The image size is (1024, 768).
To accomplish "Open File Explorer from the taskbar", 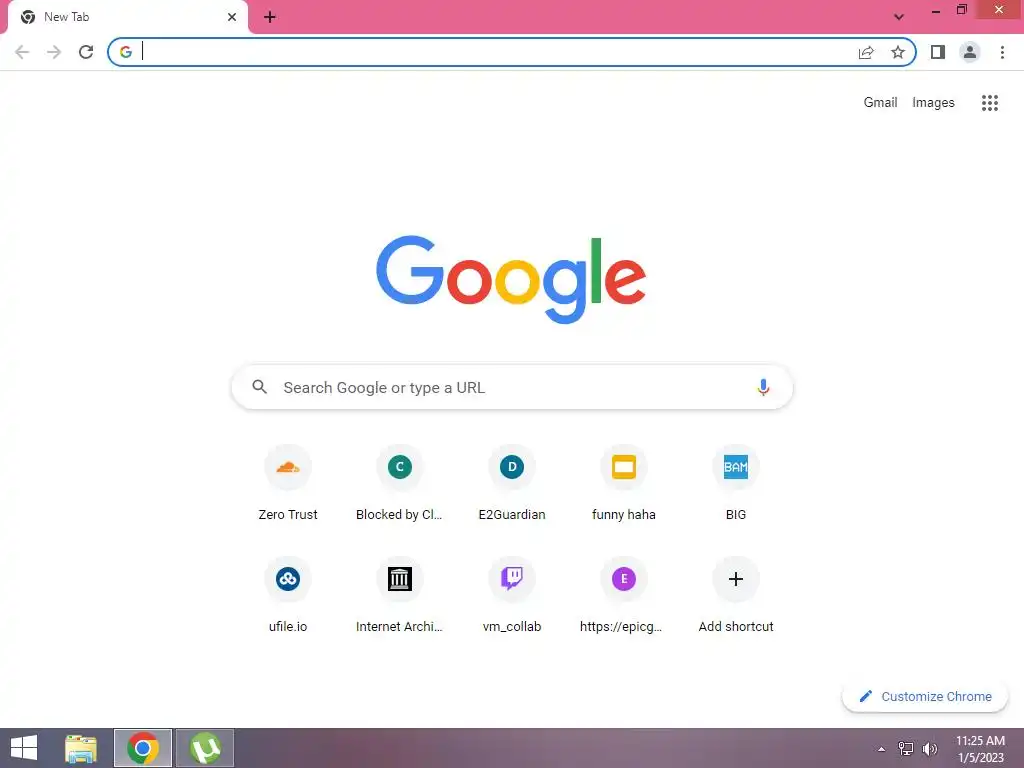I will 81,748.
